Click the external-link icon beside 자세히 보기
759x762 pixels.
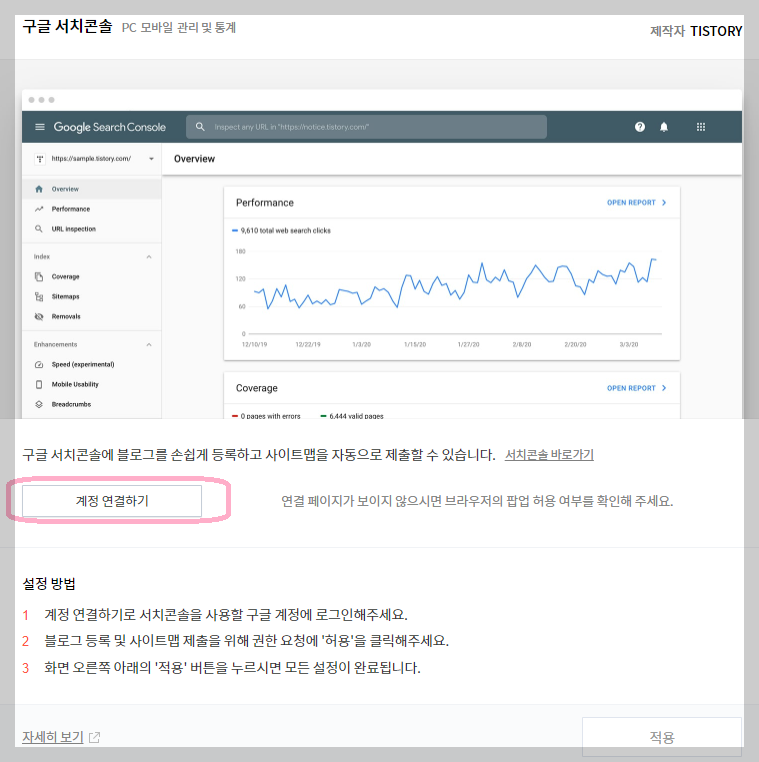tap(94, 737)
